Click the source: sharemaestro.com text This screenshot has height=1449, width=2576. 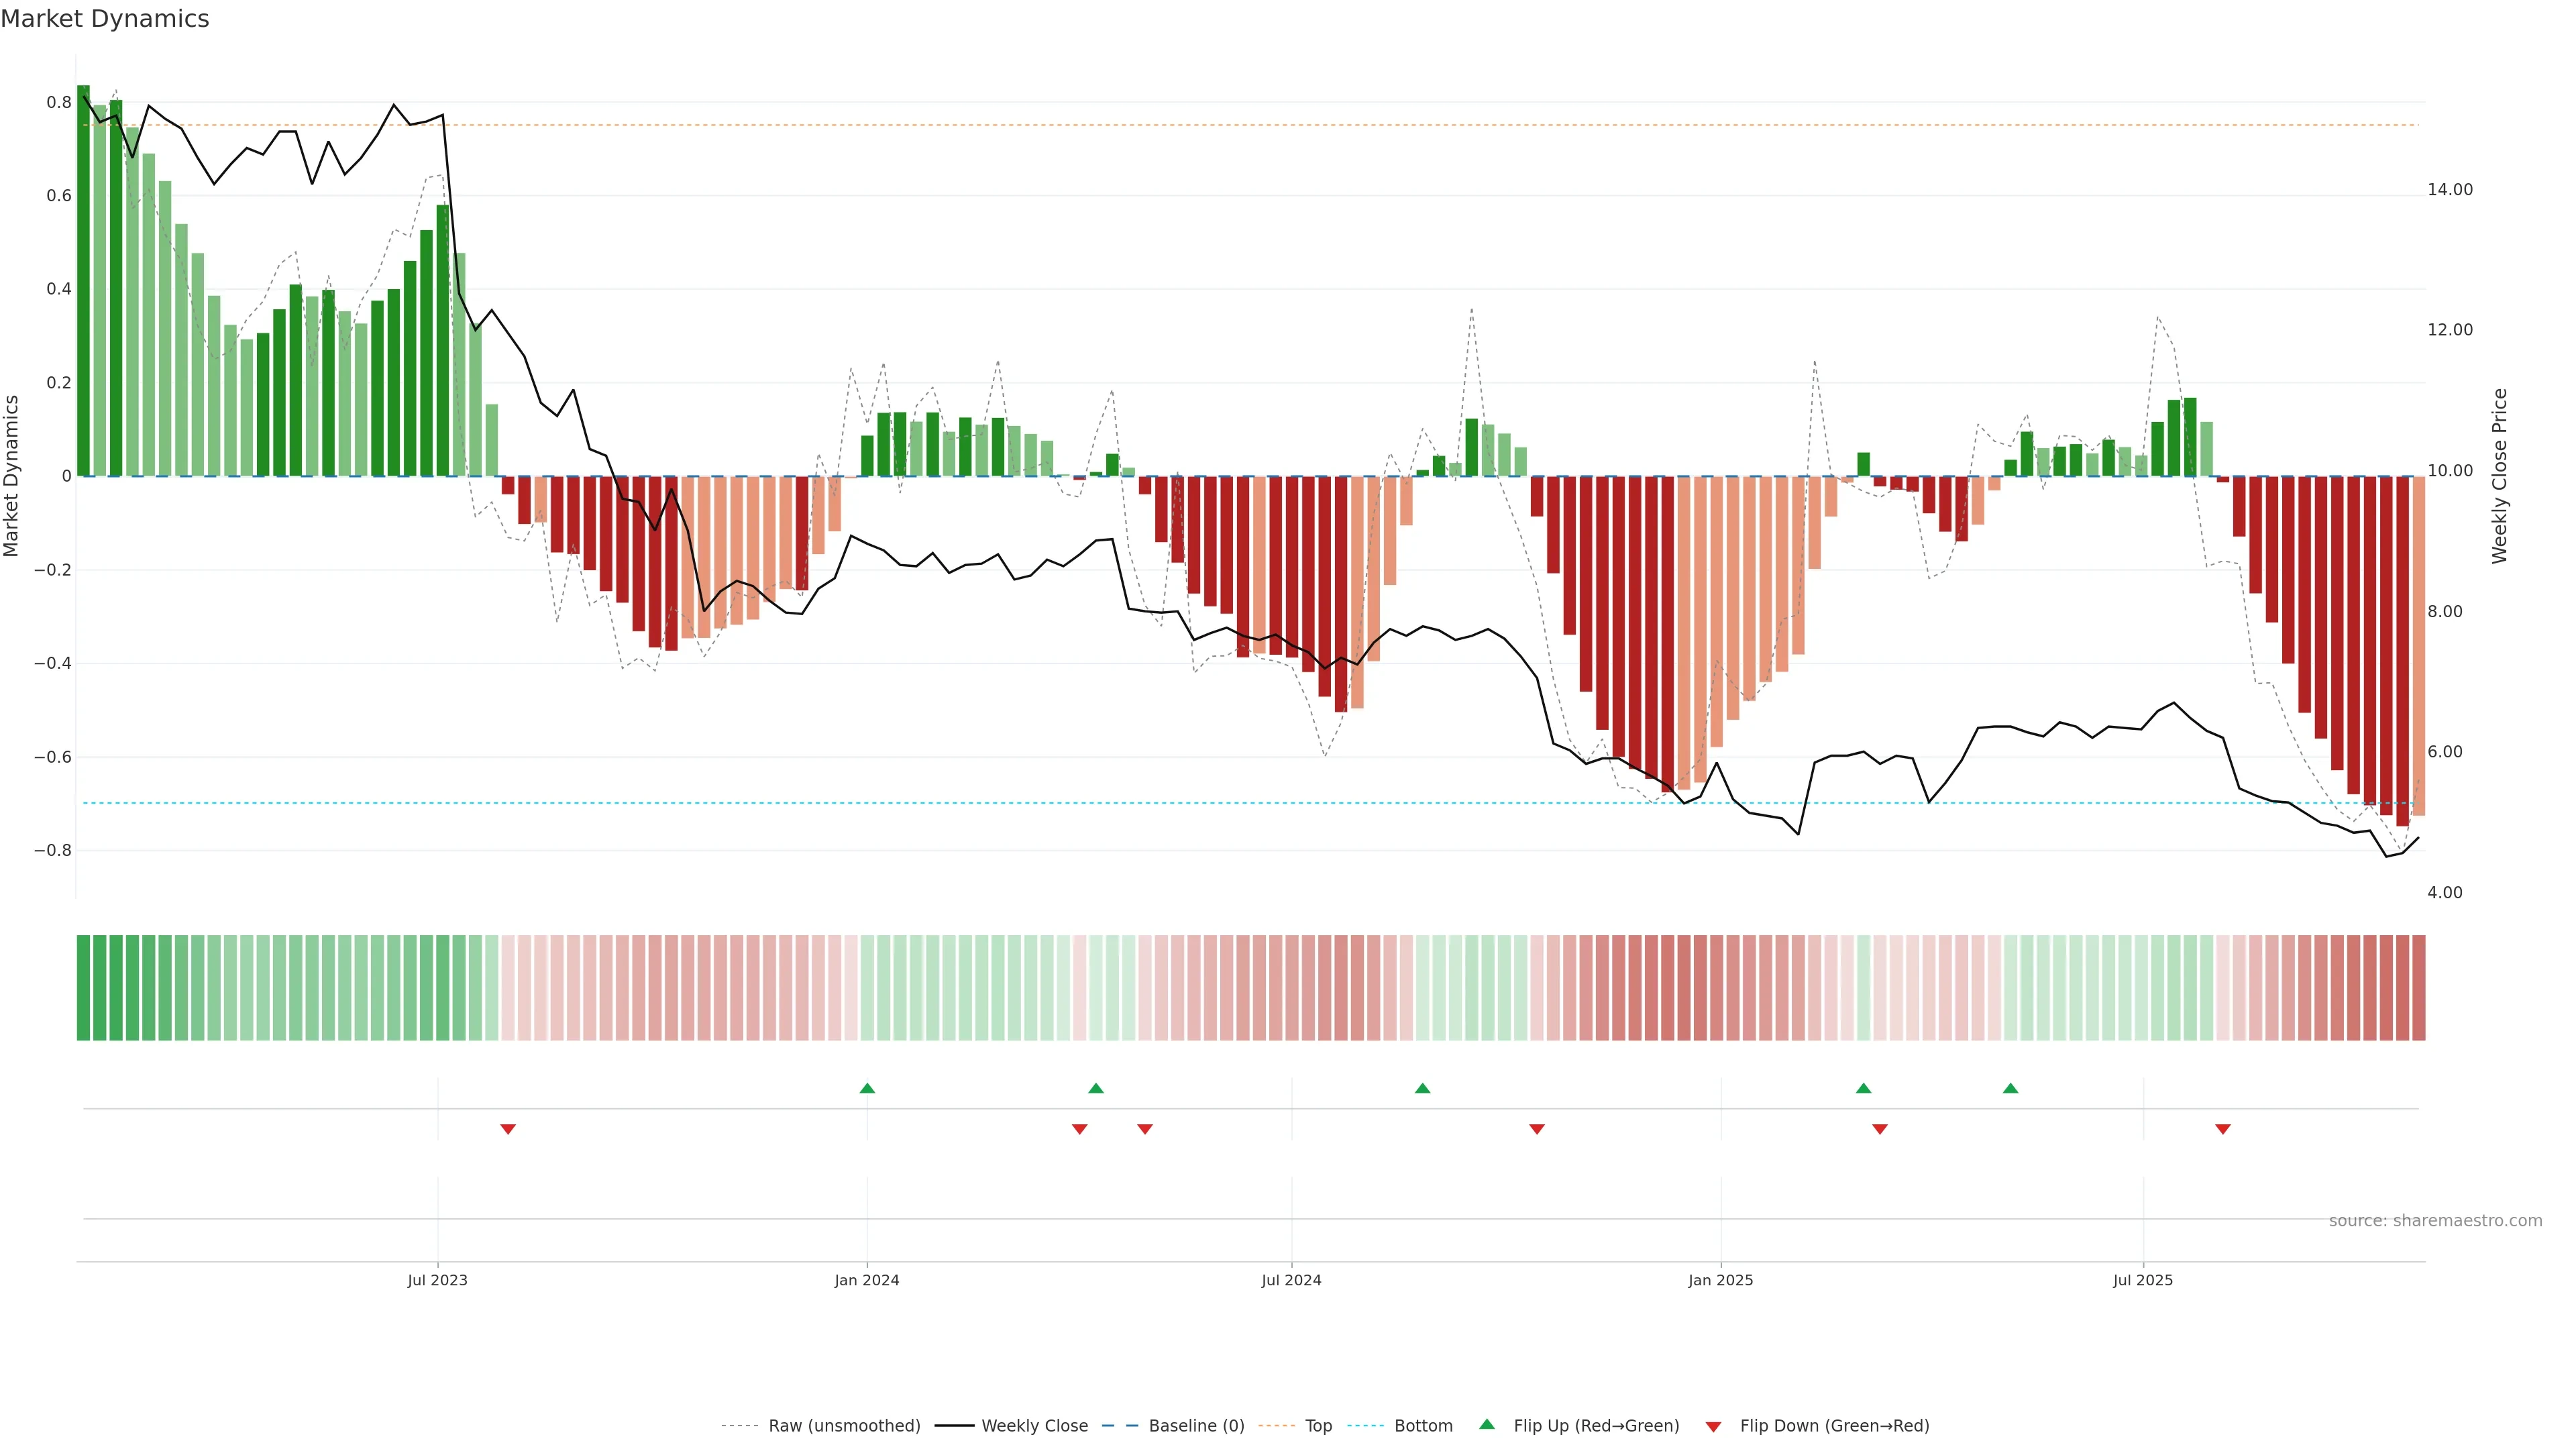[x=2435, y=1221]
